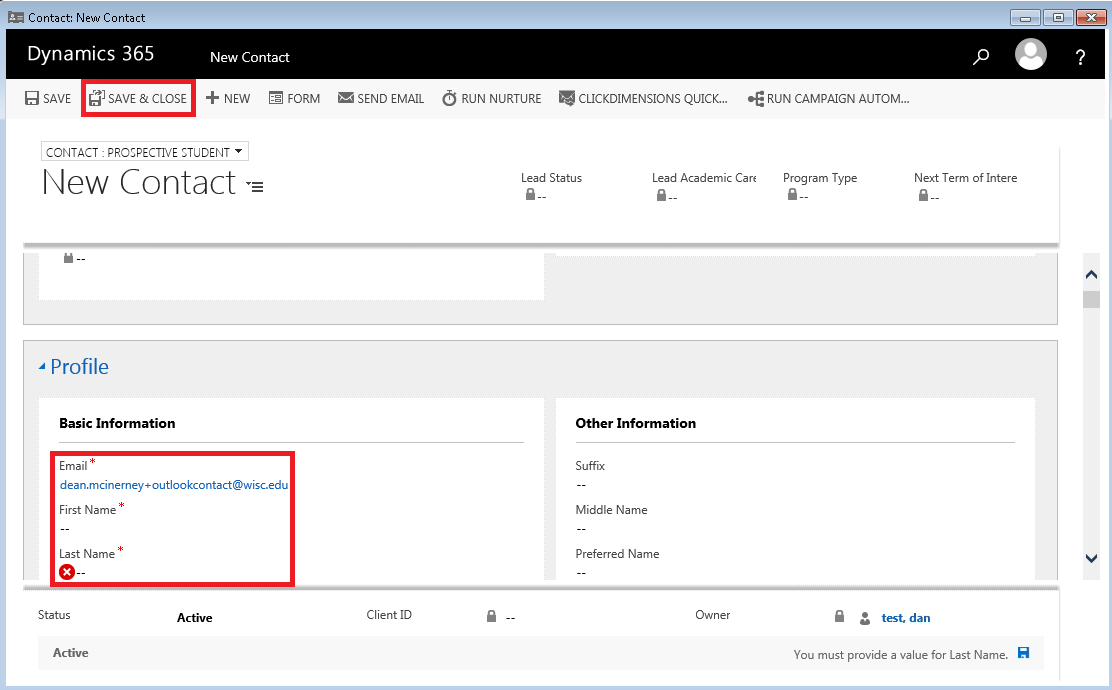This screenshot has width=1112, height=690.
Task: Open the user profile avatar
Action: coord(1030,55)
